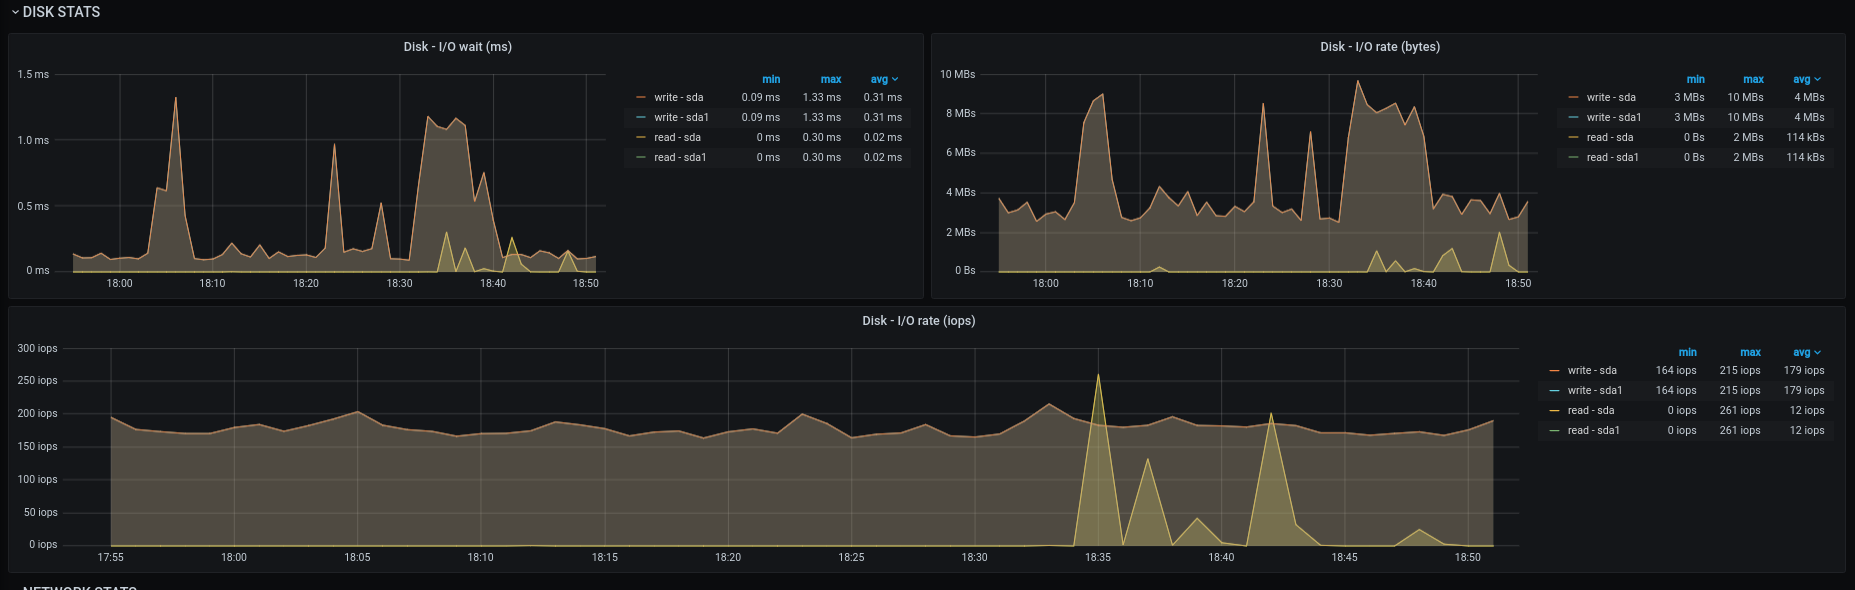Image resolution: width=1855 pixels, height=590 pixels.
Task: Open color picker for write - sda in iops legend
Action: [1554, 370]
